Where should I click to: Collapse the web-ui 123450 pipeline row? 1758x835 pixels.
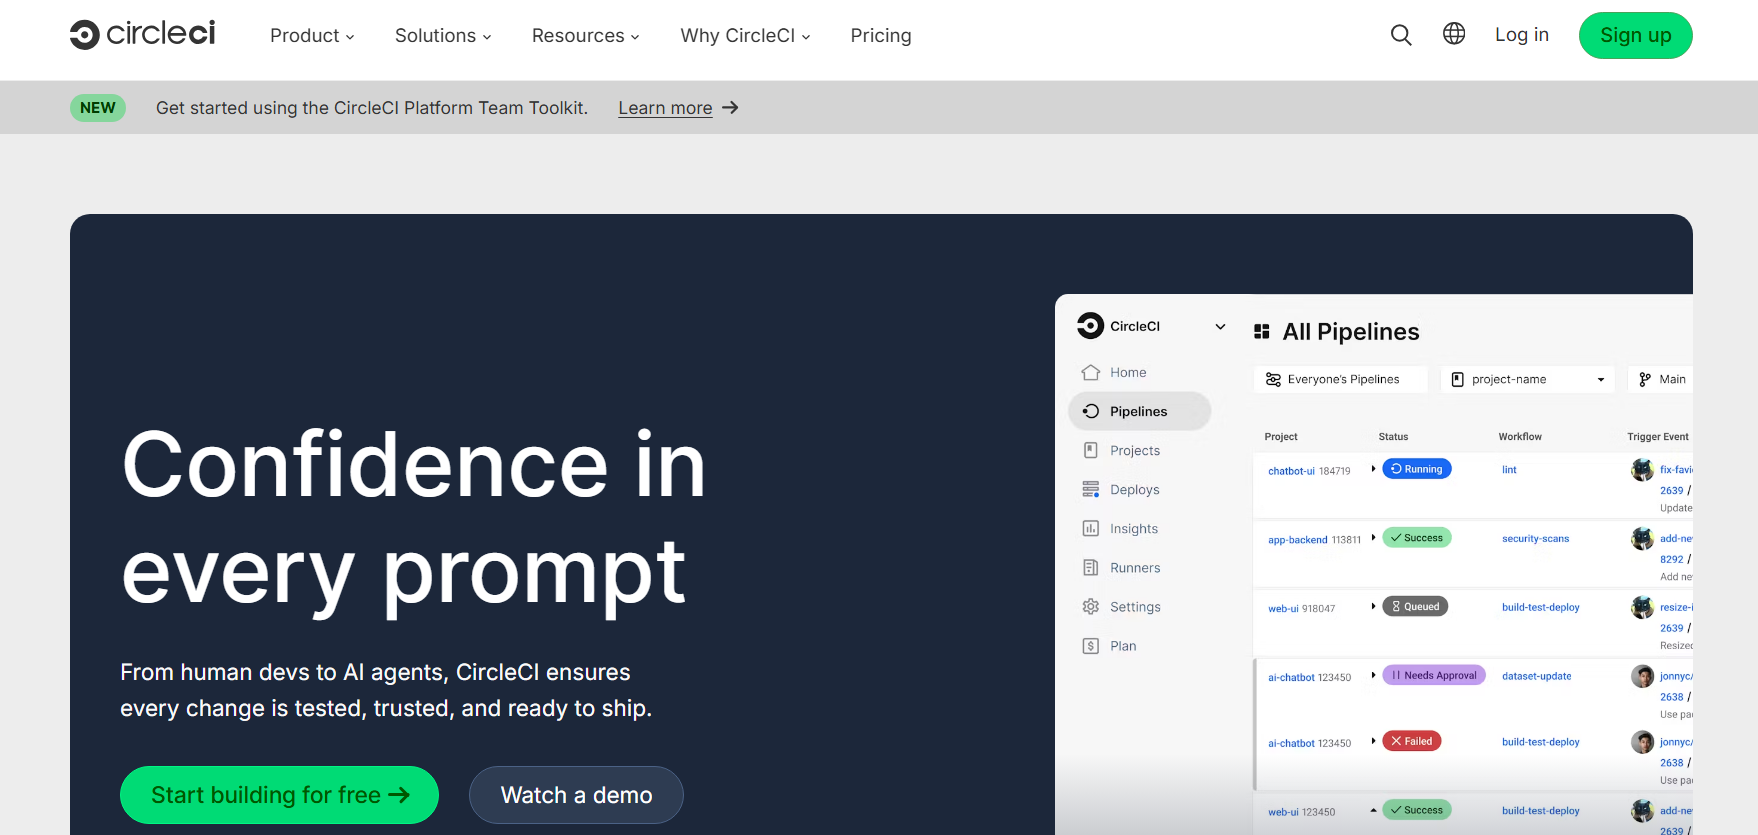click(1373, 810)
